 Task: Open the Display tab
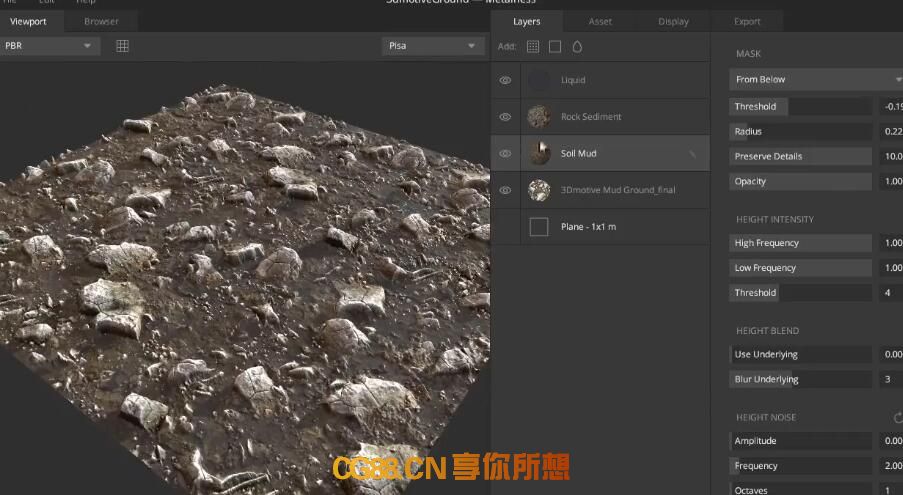click(x=673, y=21)
